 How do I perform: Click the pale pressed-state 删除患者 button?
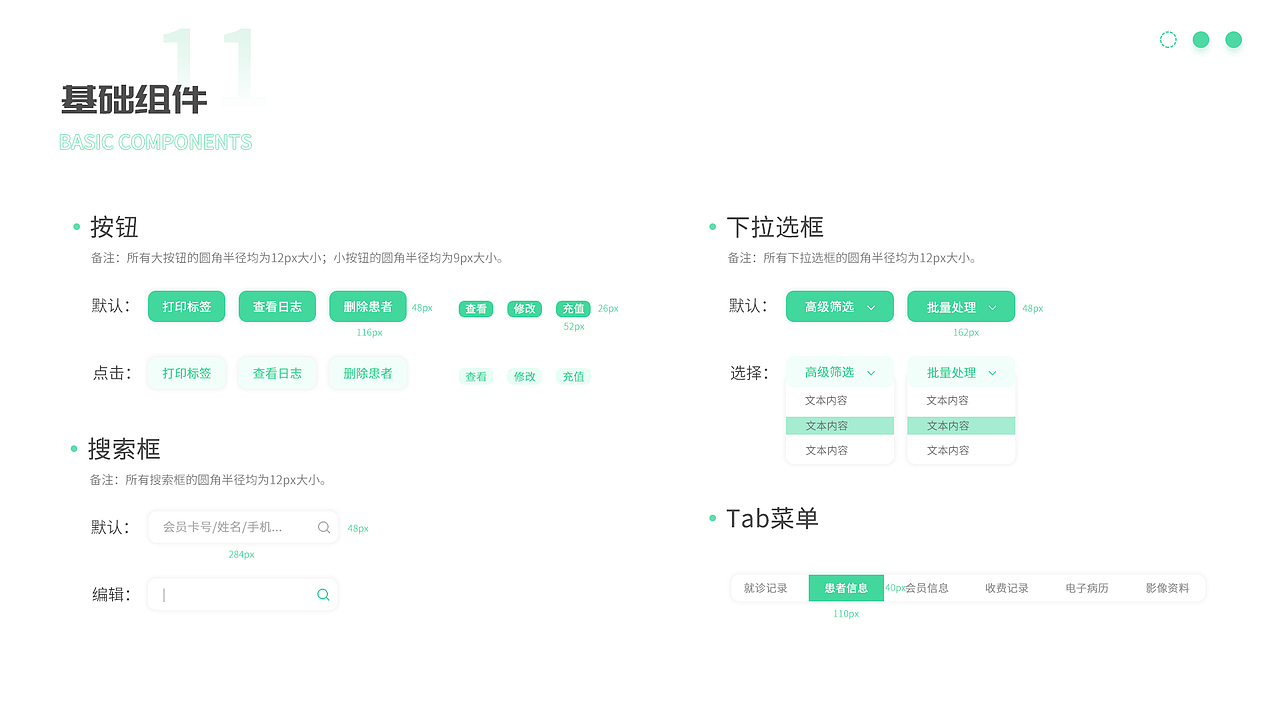point(368,373)
